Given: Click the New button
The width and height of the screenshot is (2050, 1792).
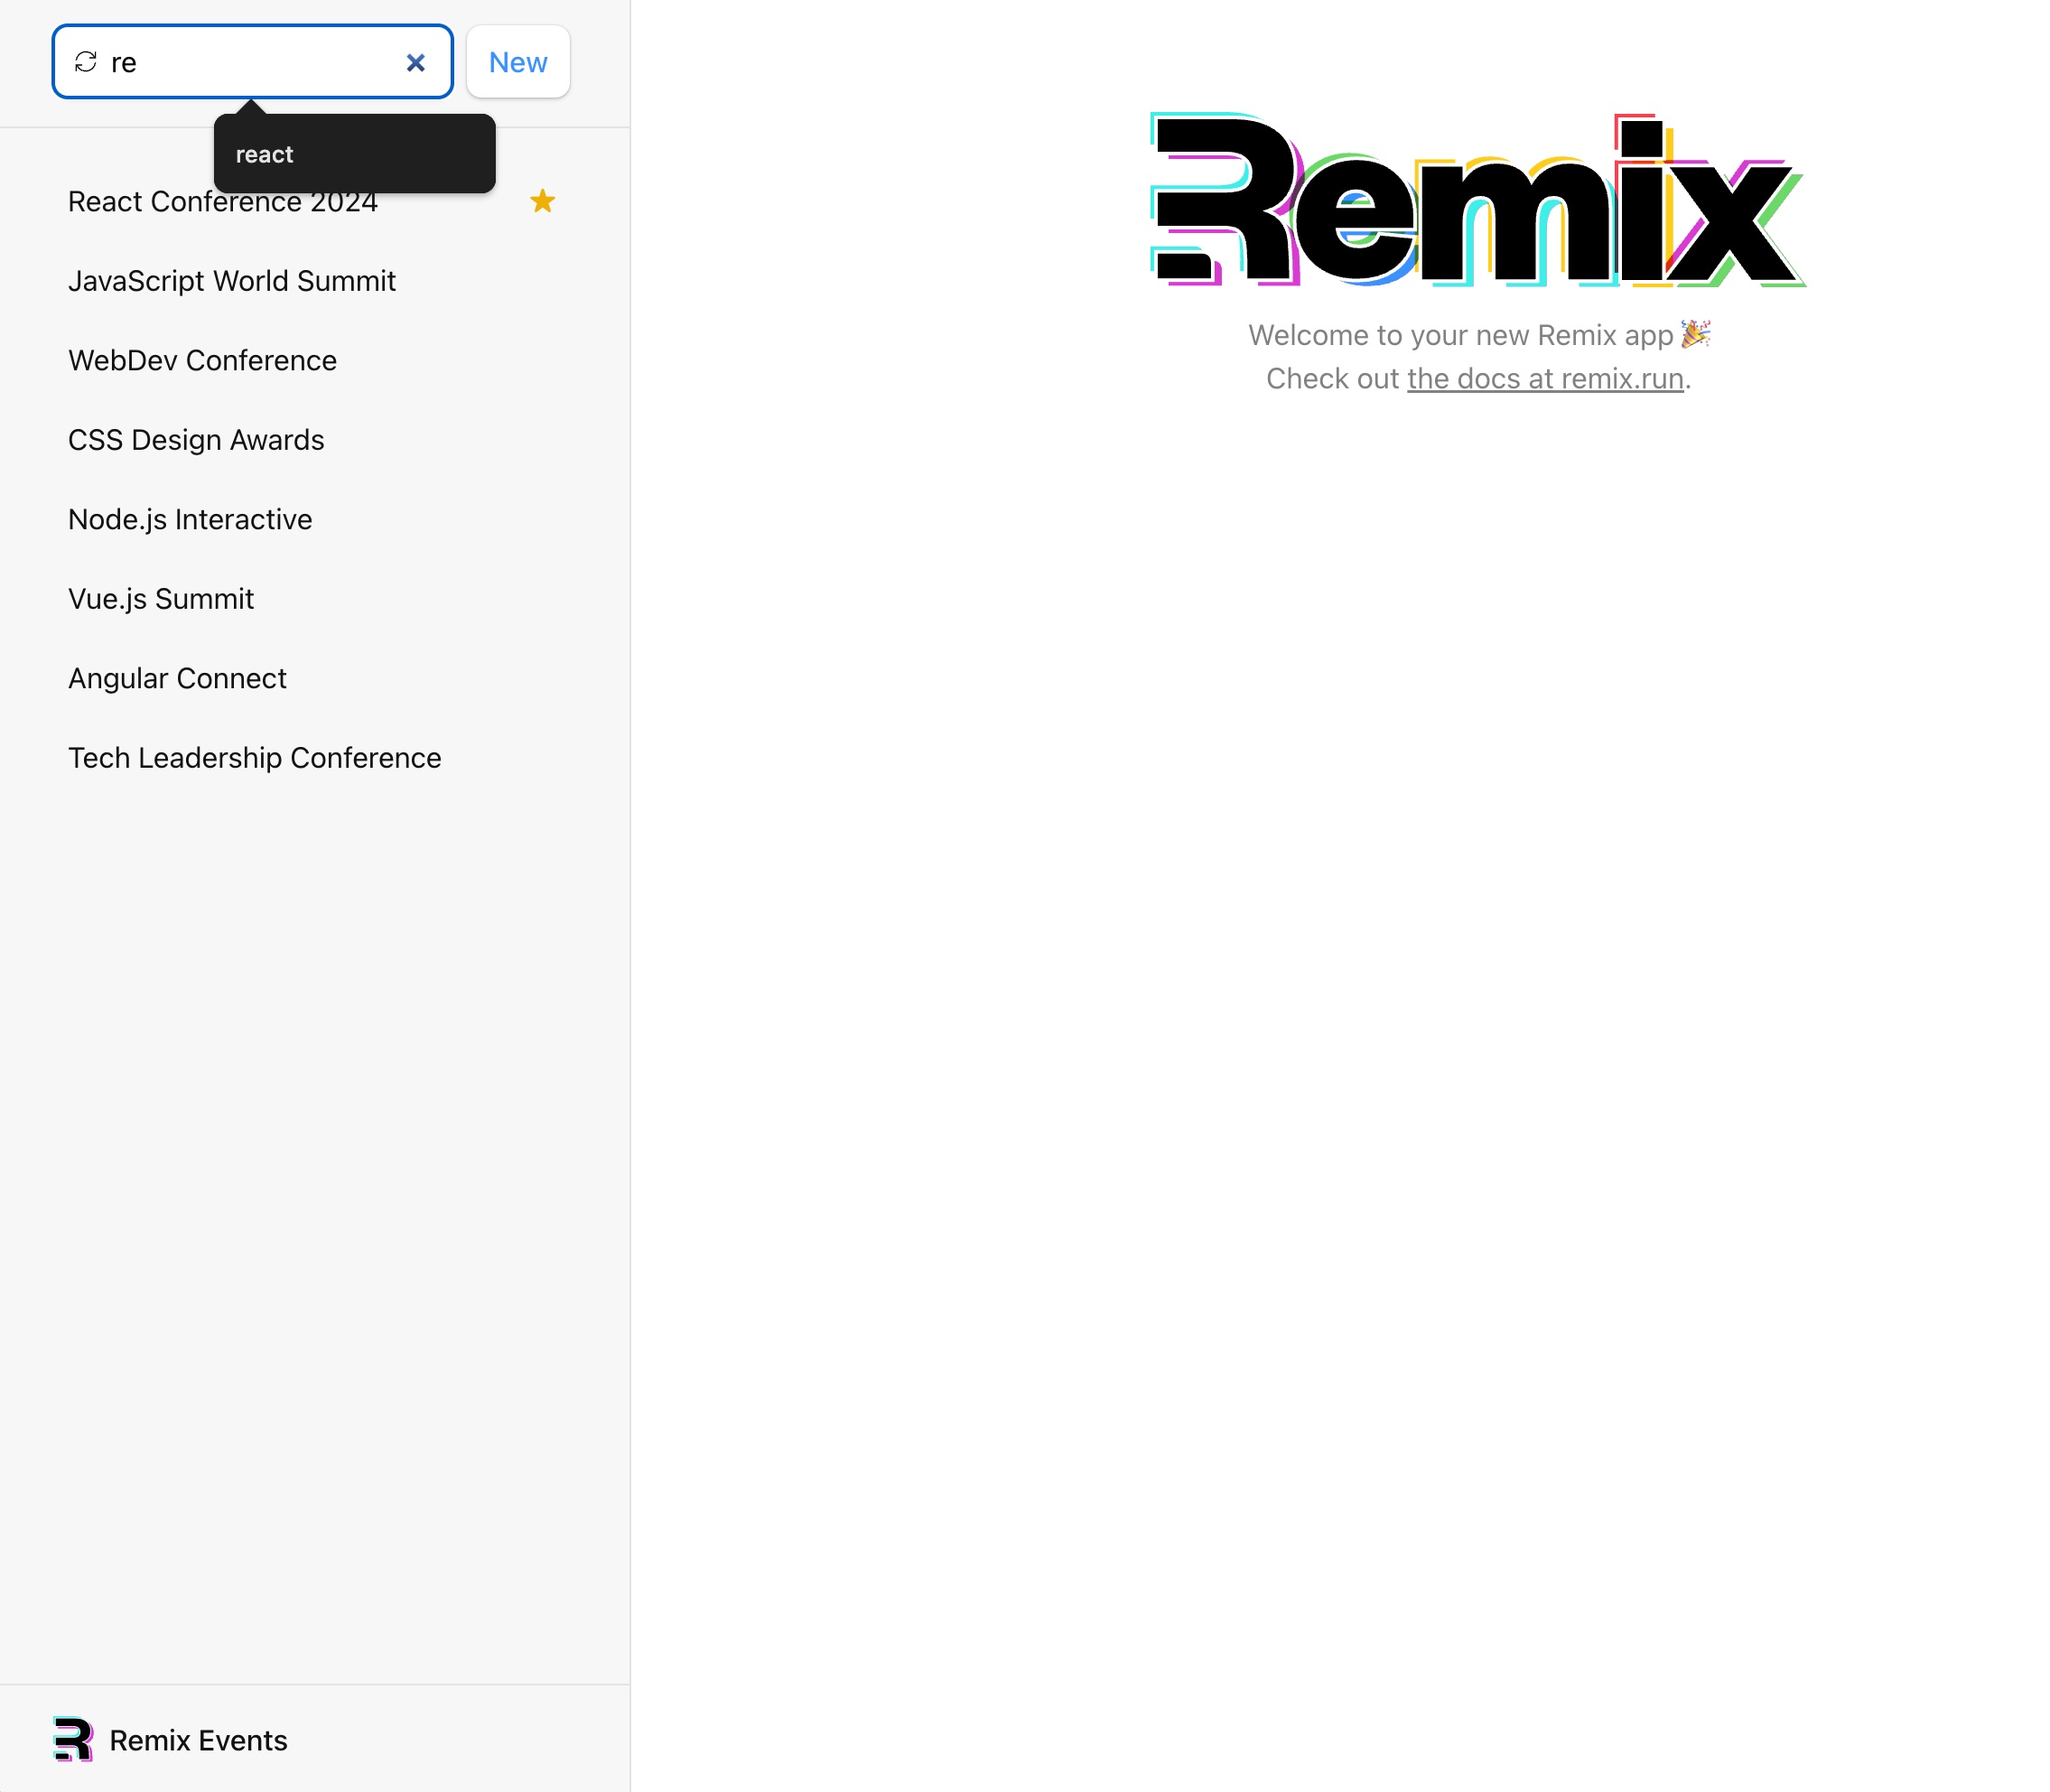Looking at the screenshot, I should point(518,62).
